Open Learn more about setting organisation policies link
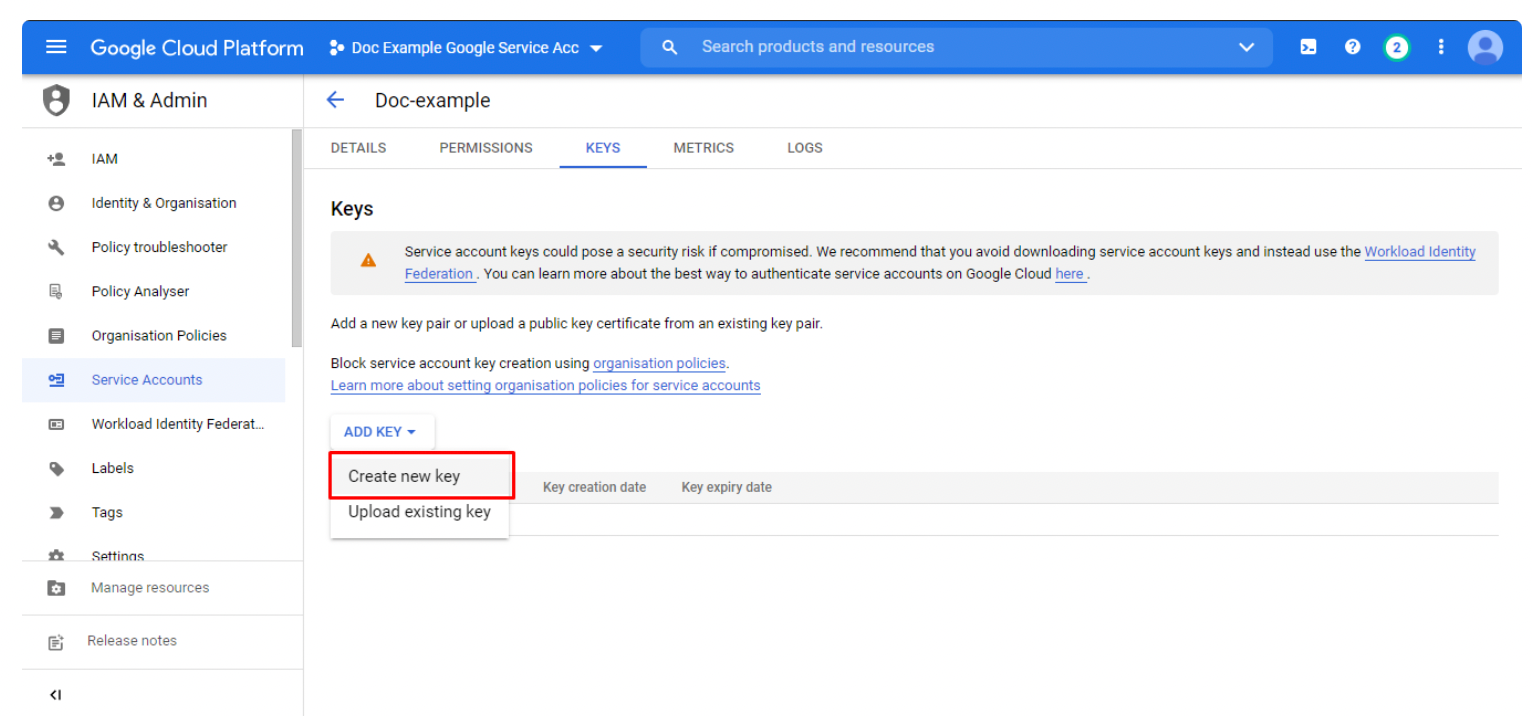1532x716 pixels. 546,386
